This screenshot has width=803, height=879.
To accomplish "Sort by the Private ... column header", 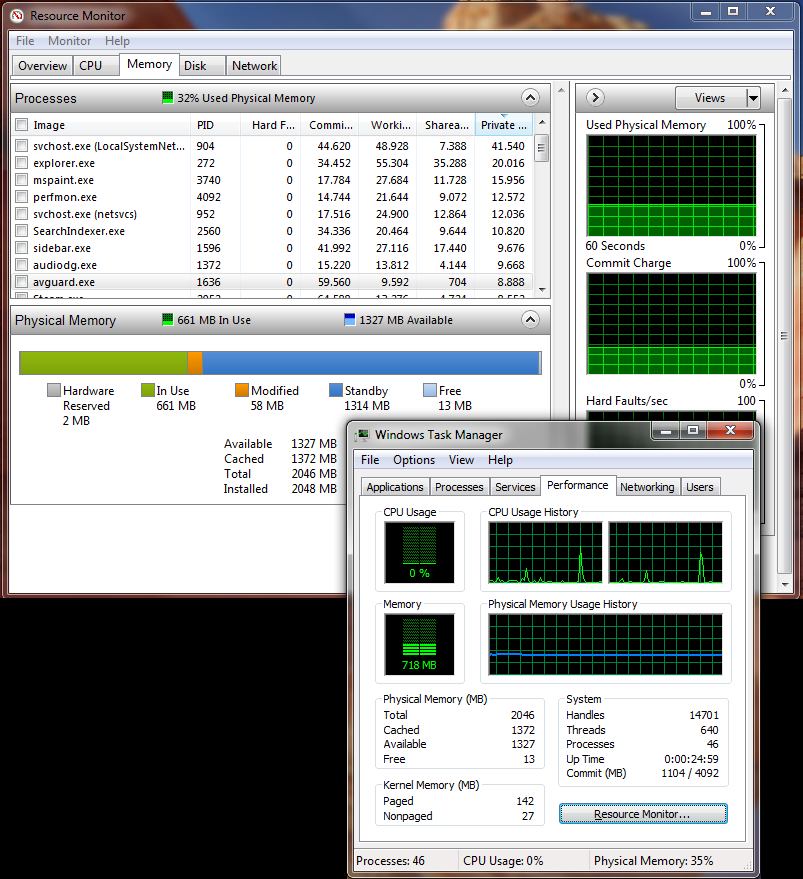I will (x=504, y=125).
